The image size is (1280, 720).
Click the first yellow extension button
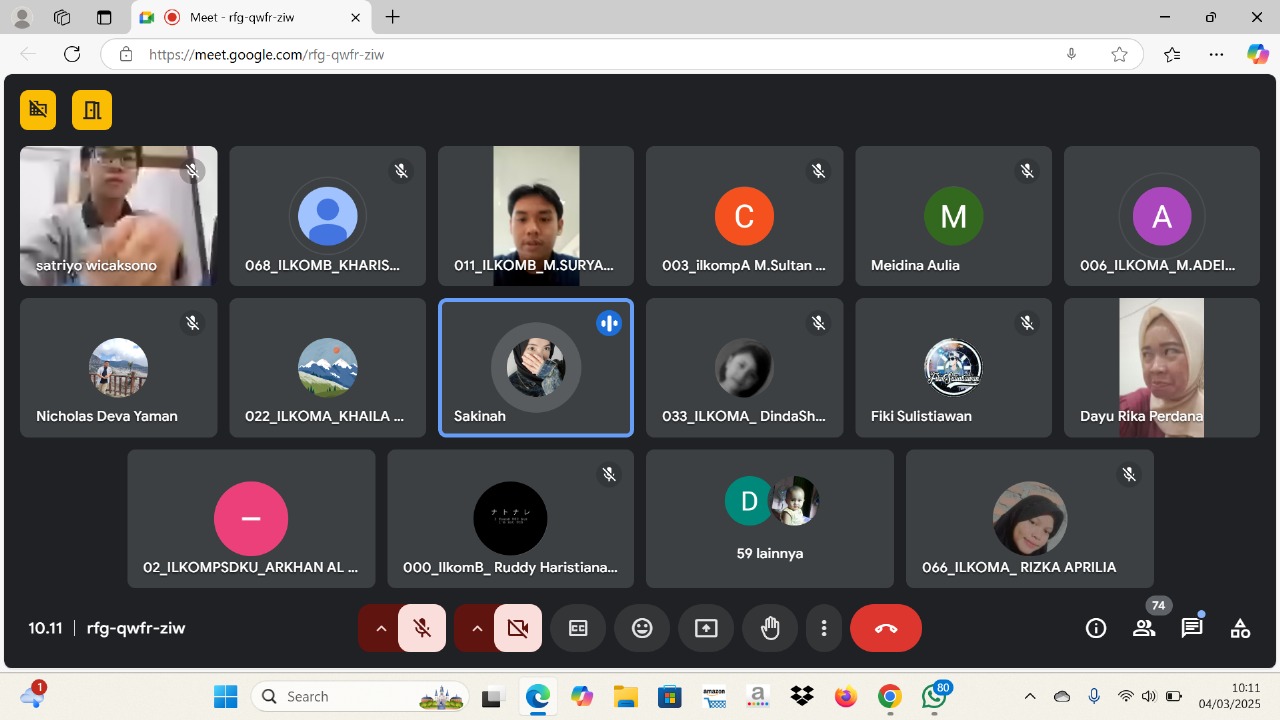(x=38, y=110)
